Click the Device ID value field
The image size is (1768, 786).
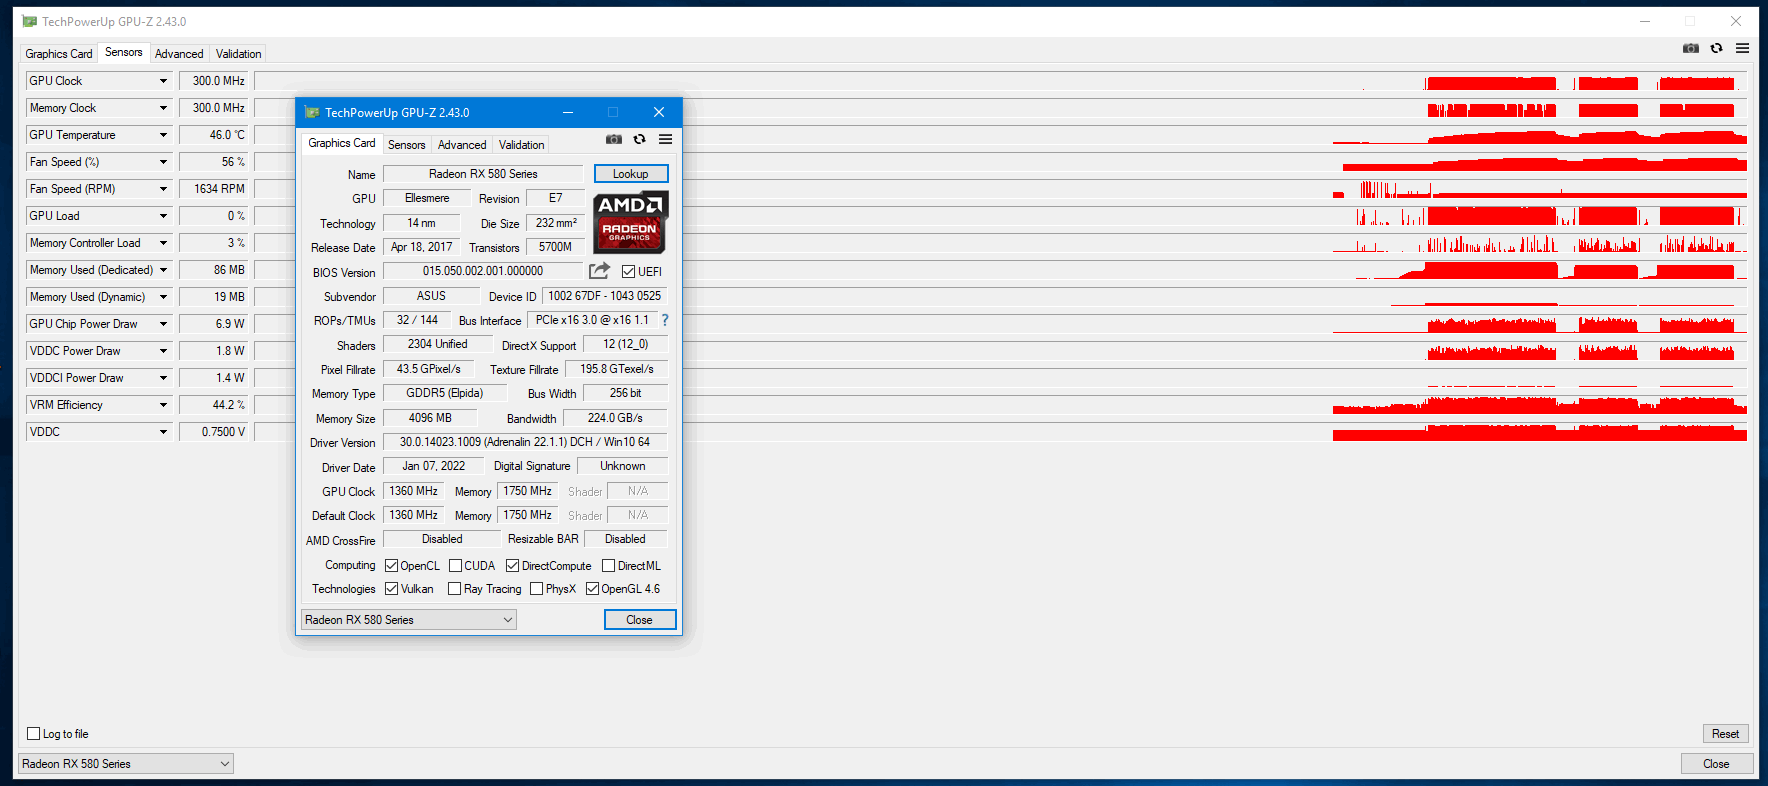click(605, 296)
